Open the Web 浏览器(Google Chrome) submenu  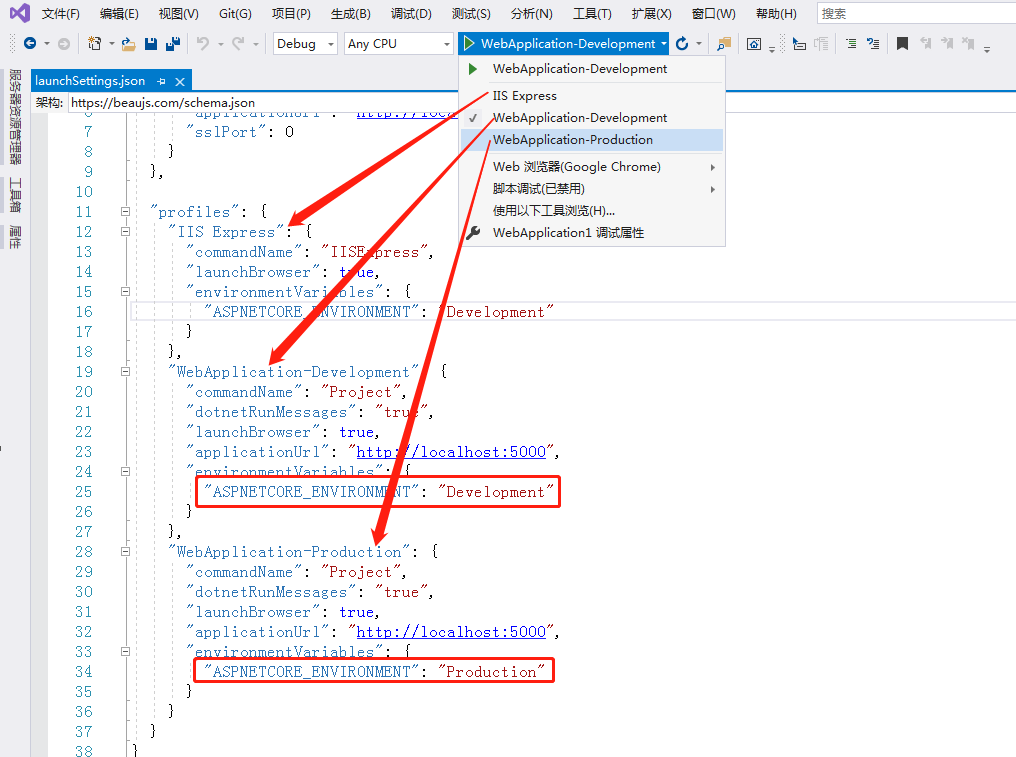point(592,167)
